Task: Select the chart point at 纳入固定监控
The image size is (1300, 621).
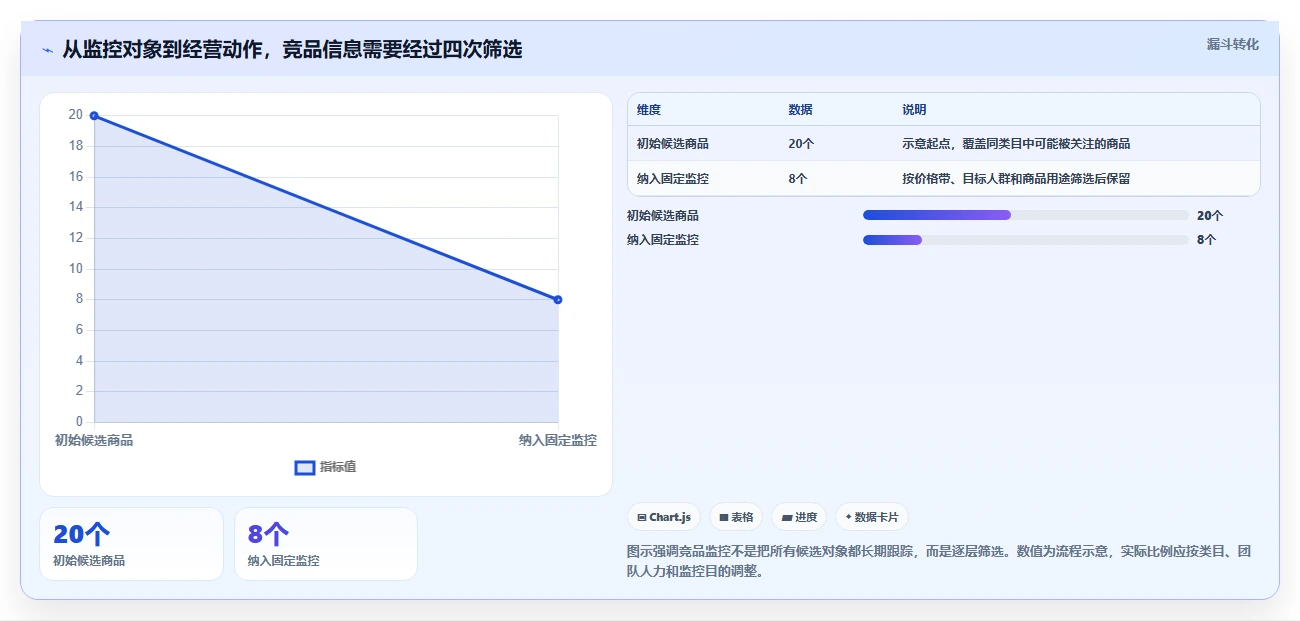Action: click(x=558, y=300)
